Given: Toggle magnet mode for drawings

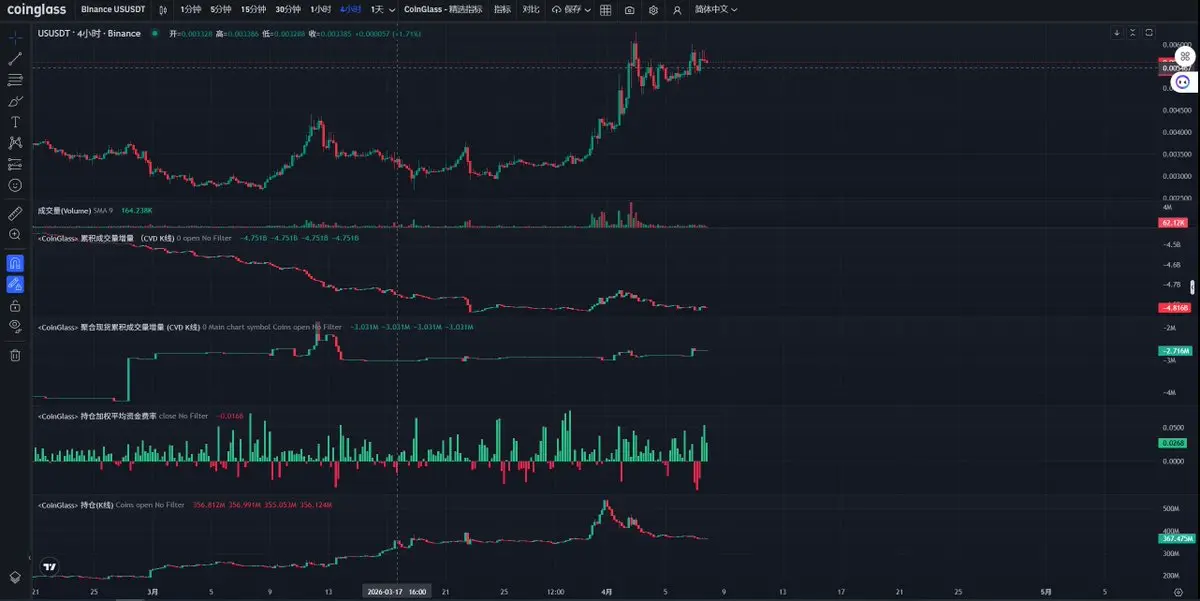Looking at the screenshot, I should (15, 263).
